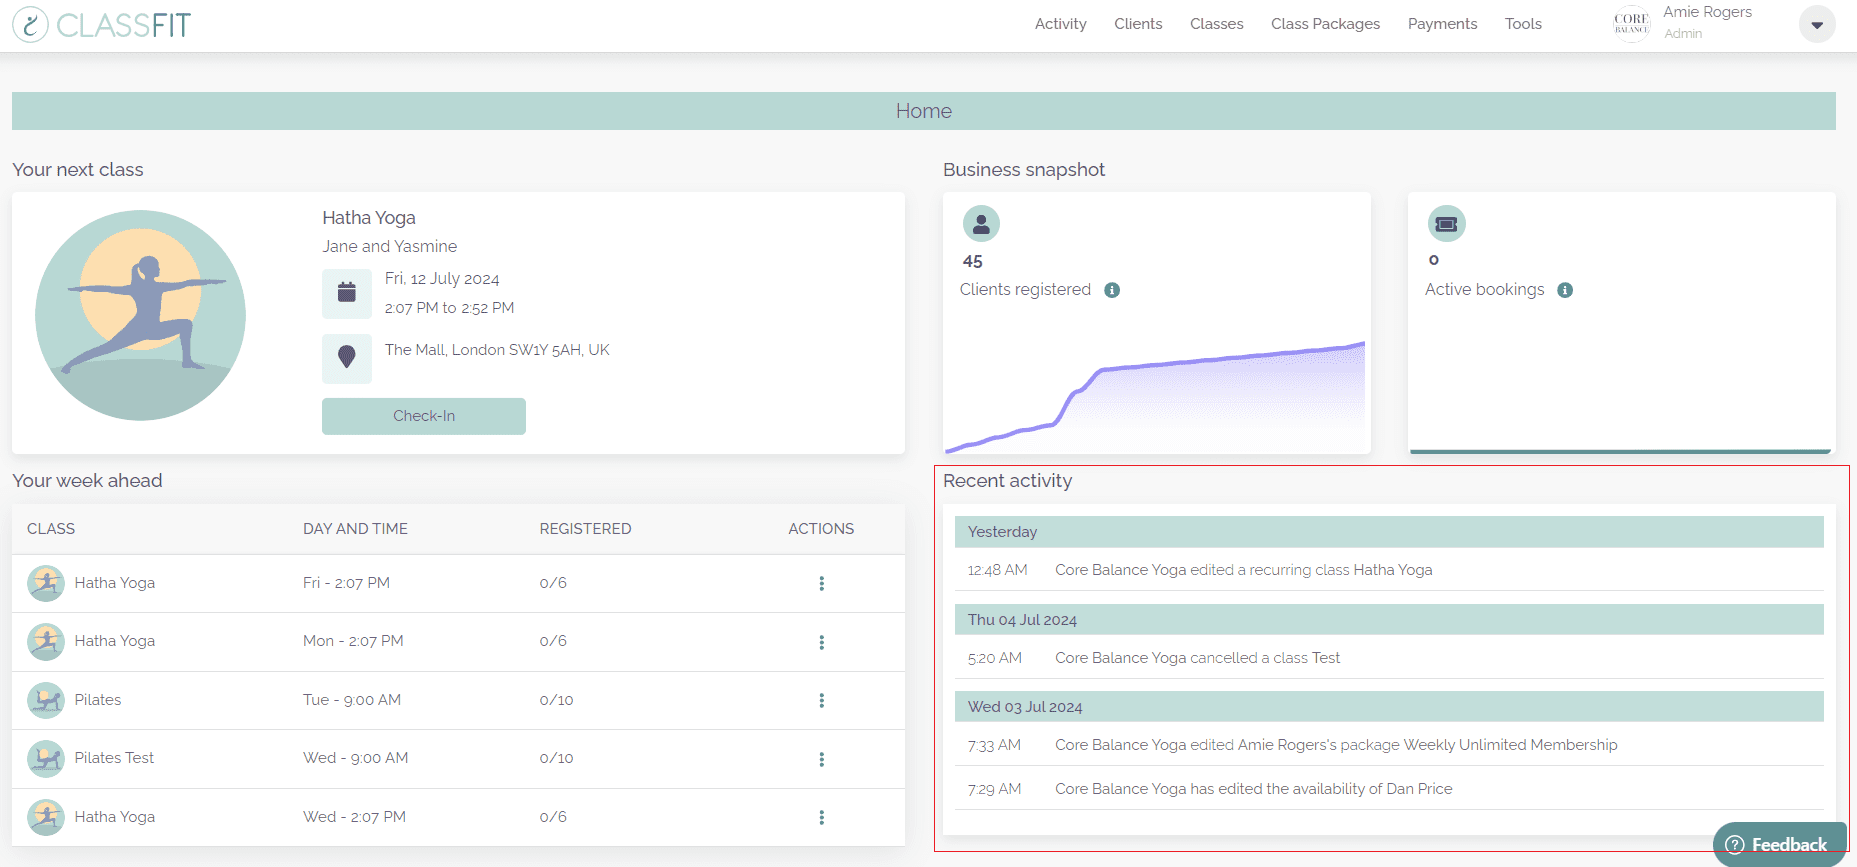Click the Hatha Yoga class illustration
Viewport: 1857px width, 867px height.
pos(140,315)
